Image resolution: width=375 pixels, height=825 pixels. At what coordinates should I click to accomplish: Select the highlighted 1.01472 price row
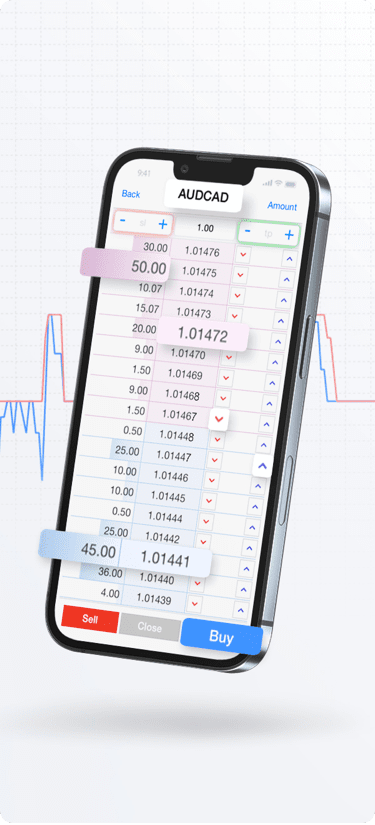pyautogui.click(x=202, y=334)
